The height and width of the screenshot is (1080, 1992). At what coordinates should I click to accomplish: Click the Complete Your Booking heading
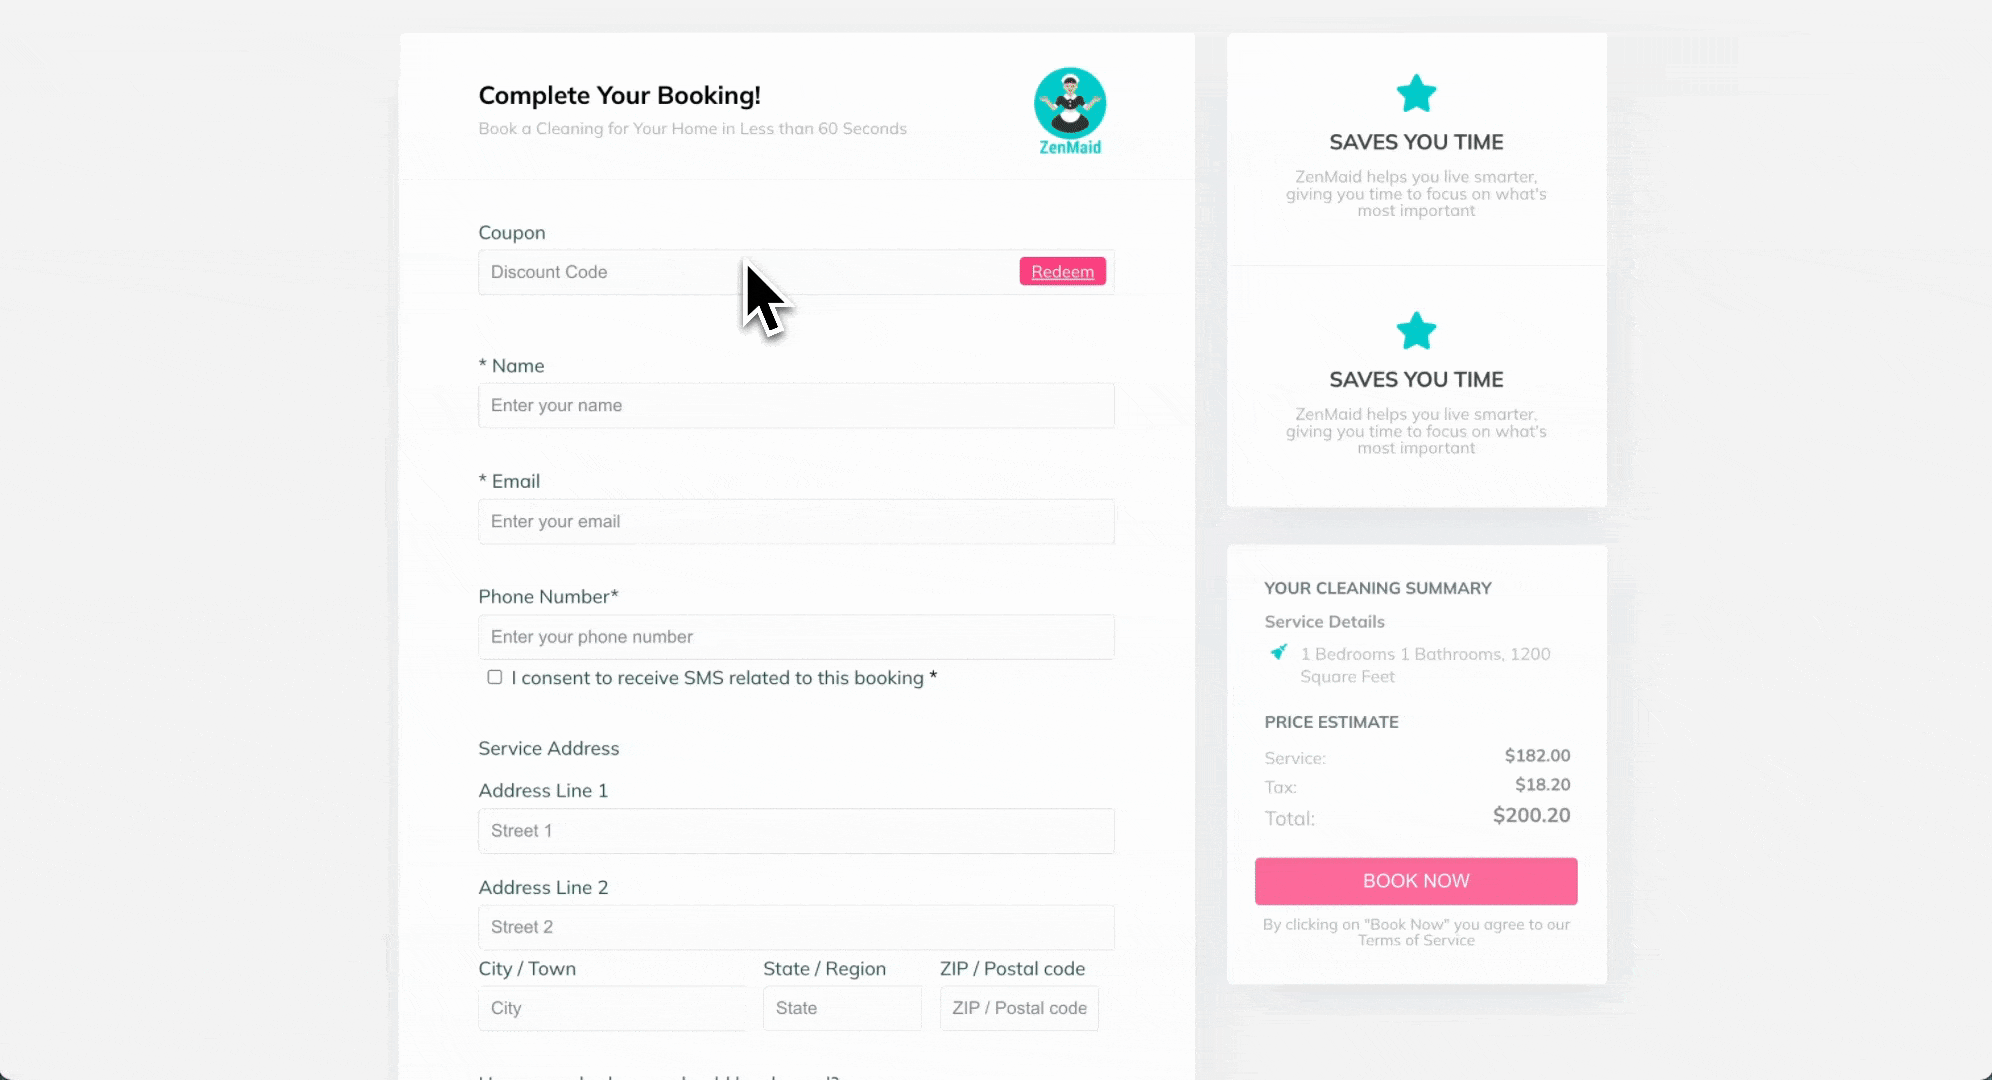click(x=619, y=95)
